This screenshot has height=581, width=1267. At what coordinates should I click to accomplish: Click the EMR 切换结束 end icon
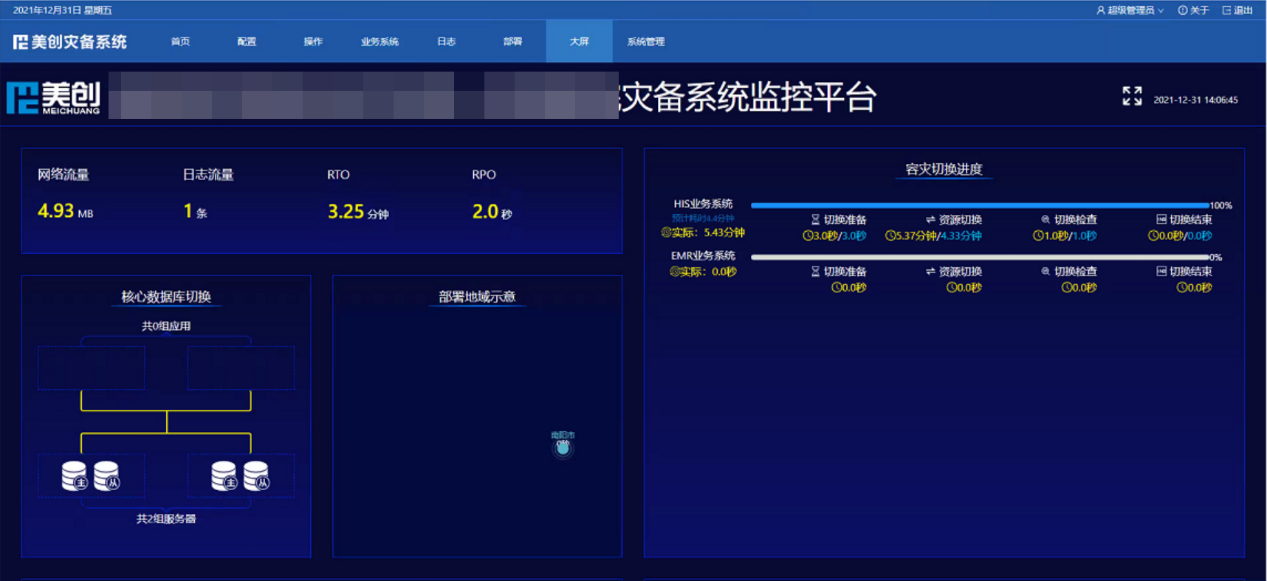pos(1161,271)
